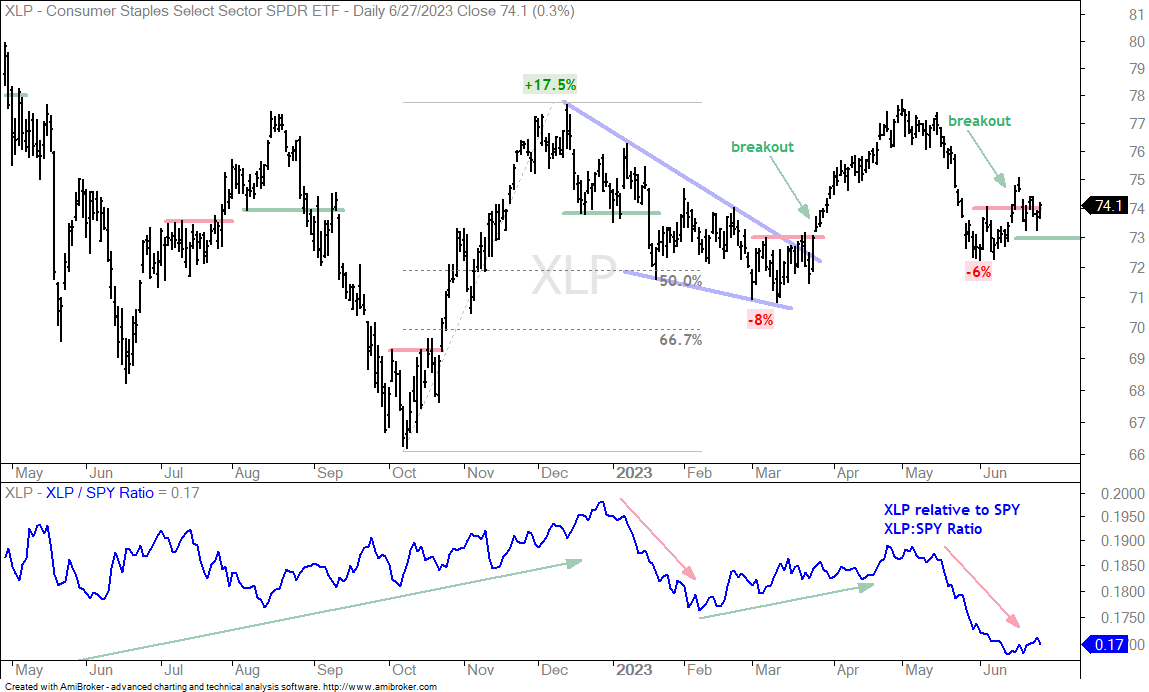Click the XLP relative to SPY label
The height and width of the screenshot is (692, 1149).
pos(951,509)
